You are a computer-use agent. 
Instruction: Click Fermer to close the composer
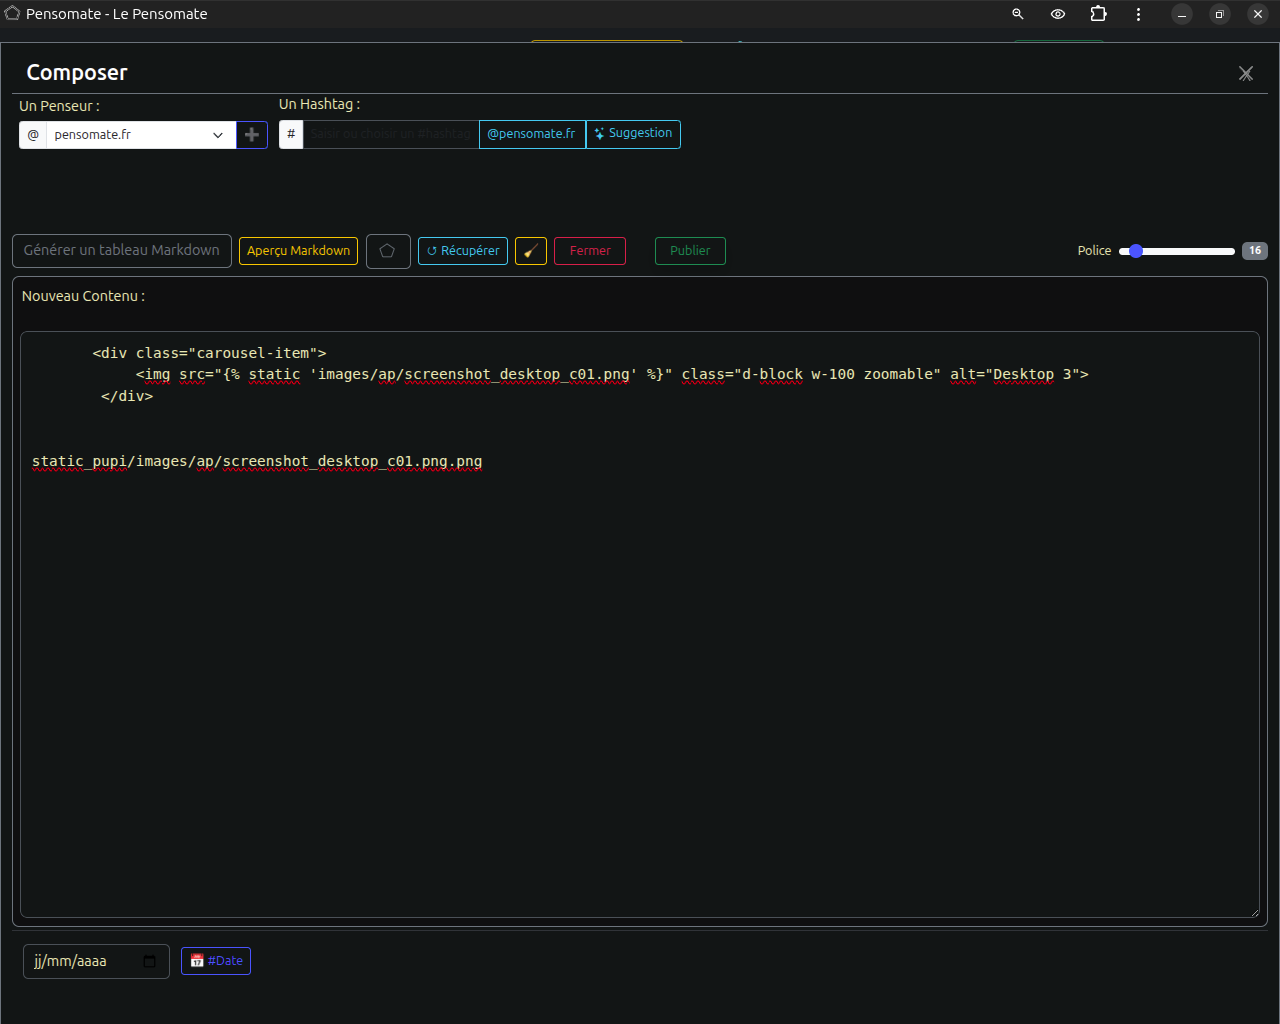589,251
